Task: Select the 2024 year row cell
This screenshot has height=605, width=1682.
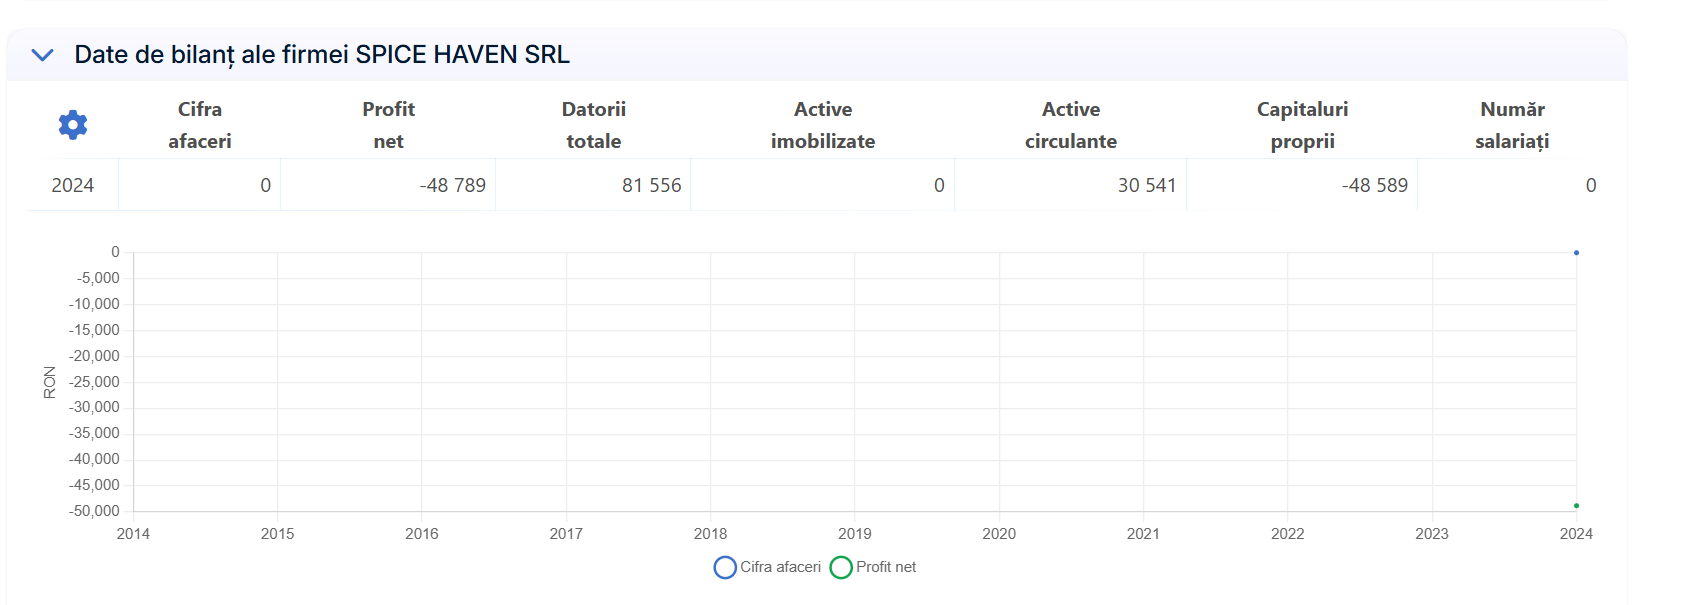Action: tap(72, 185)
